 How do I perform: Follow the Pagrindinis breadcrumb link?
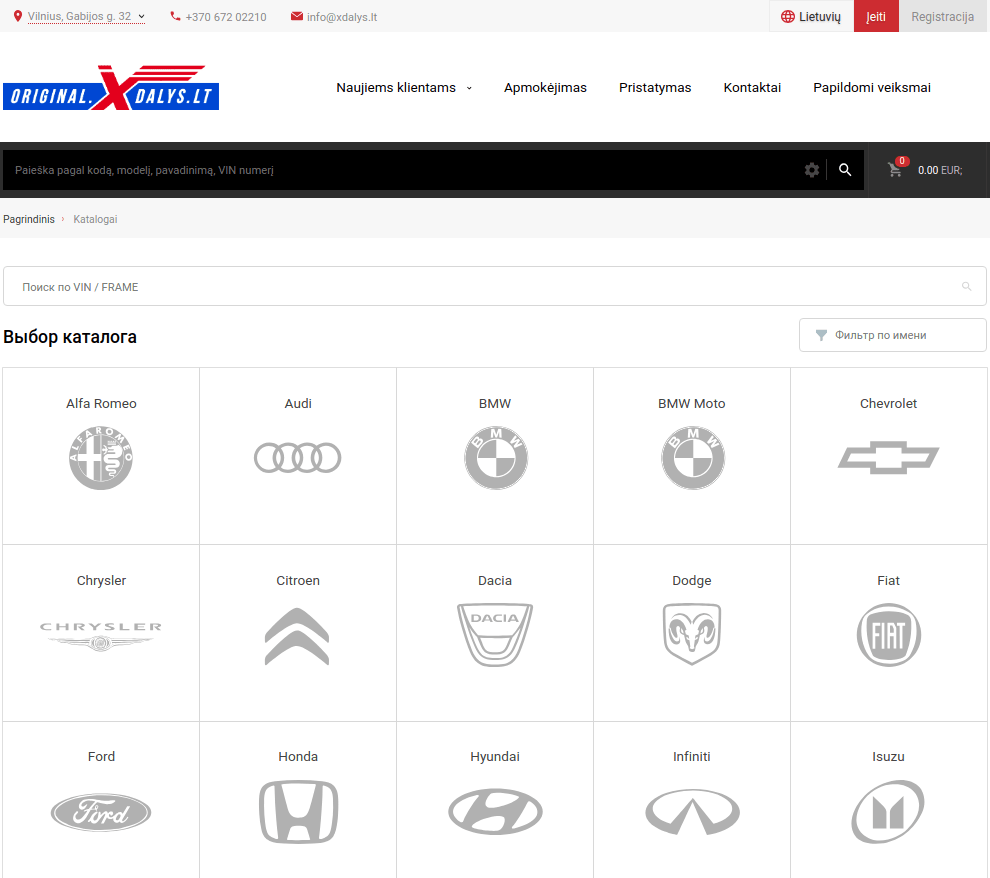click(x=29, y=219)
